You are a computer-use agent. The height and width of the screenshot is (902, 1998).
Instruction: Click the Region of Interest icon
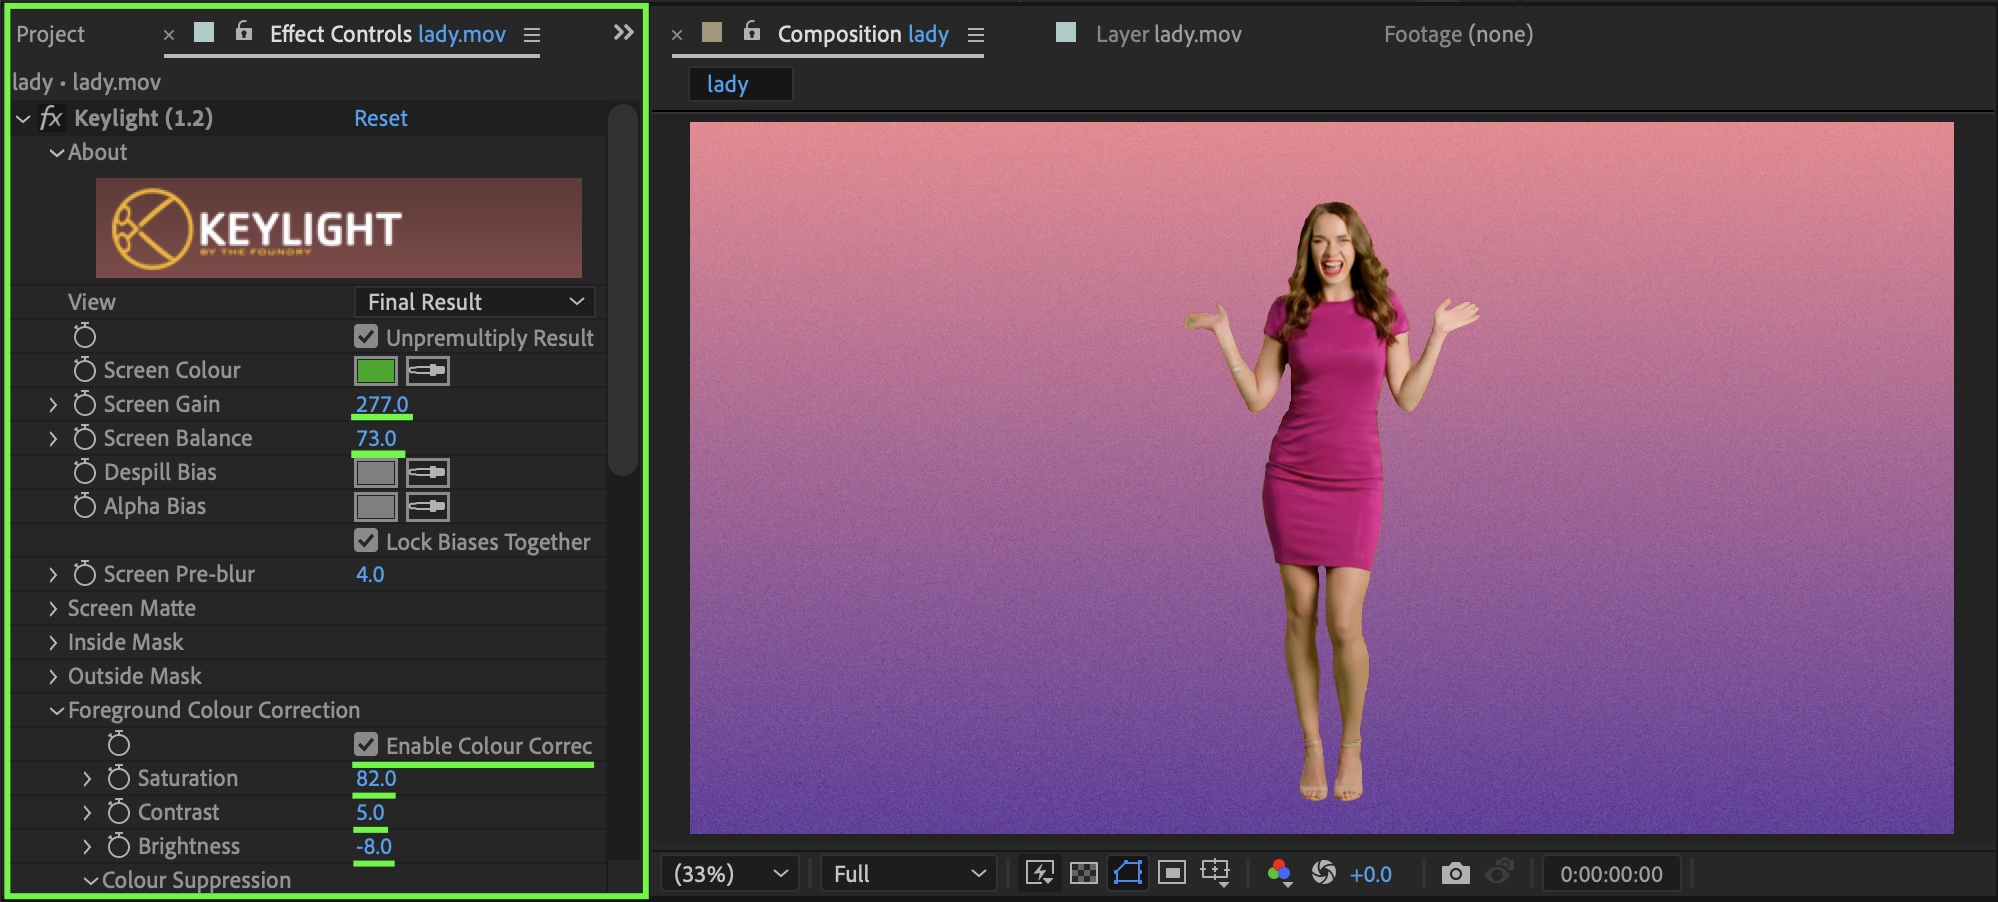1171,873
